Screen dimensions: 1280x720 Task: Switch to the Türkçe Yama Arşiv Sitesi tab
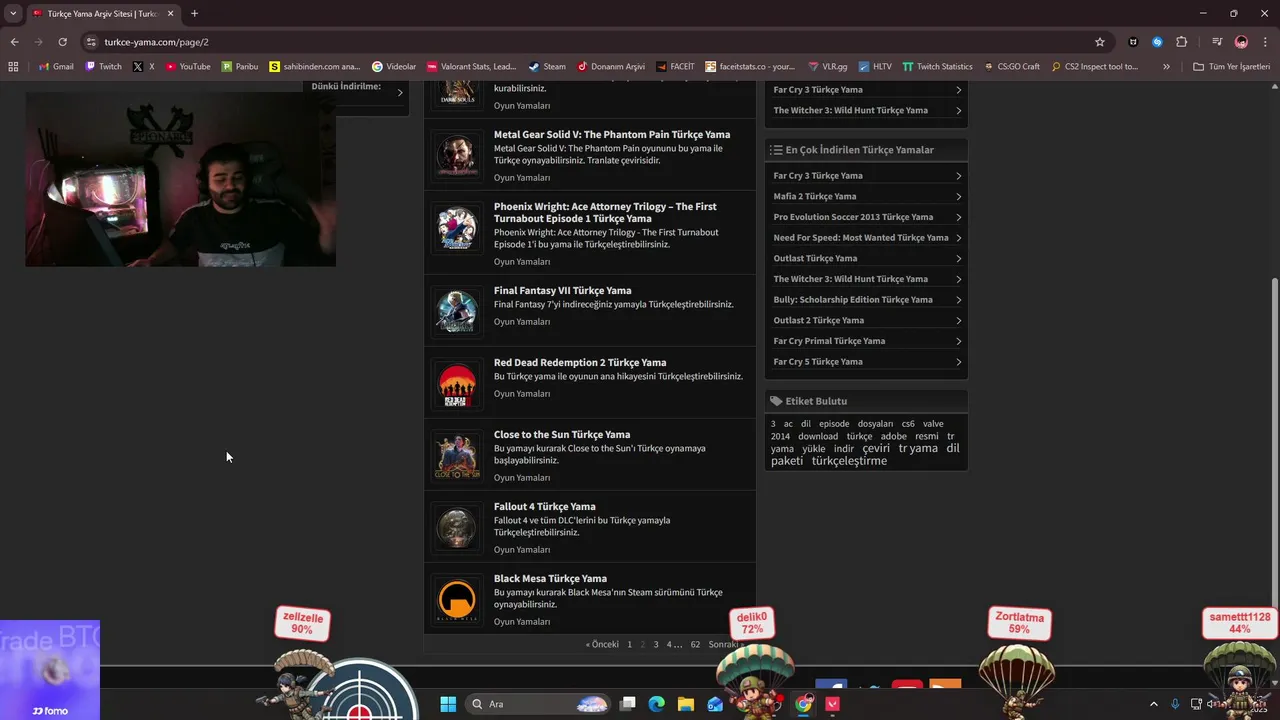(x=103, y=14)
